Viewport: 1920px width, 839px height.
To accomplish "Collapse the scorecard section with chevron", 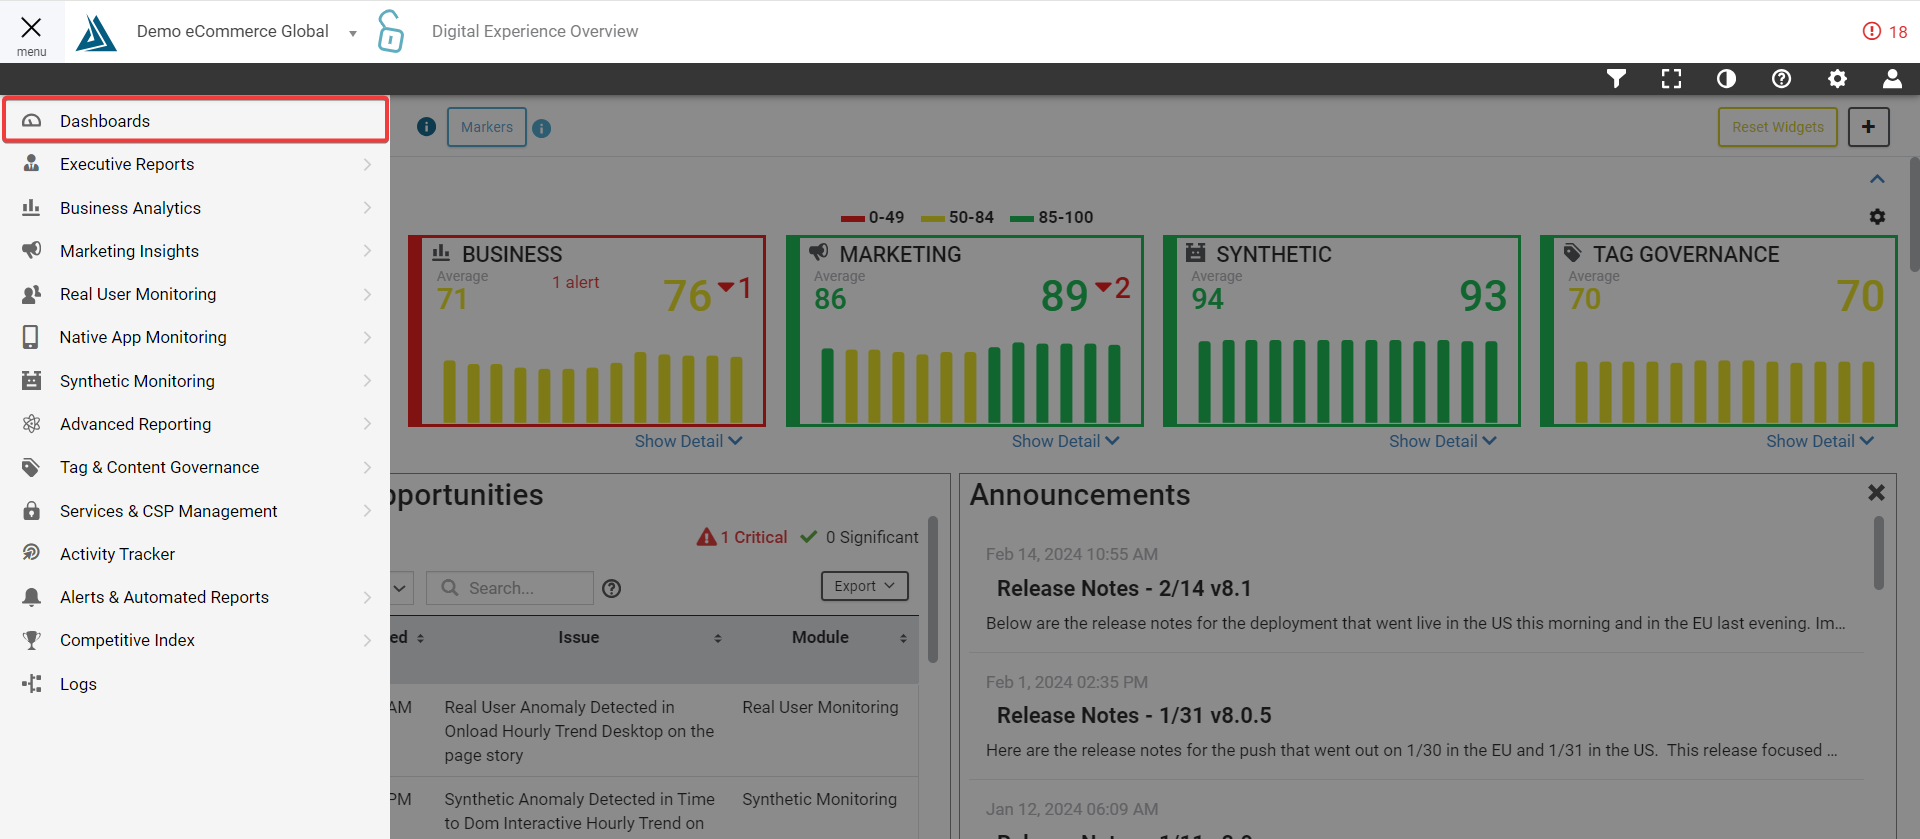I will 1877,179.
